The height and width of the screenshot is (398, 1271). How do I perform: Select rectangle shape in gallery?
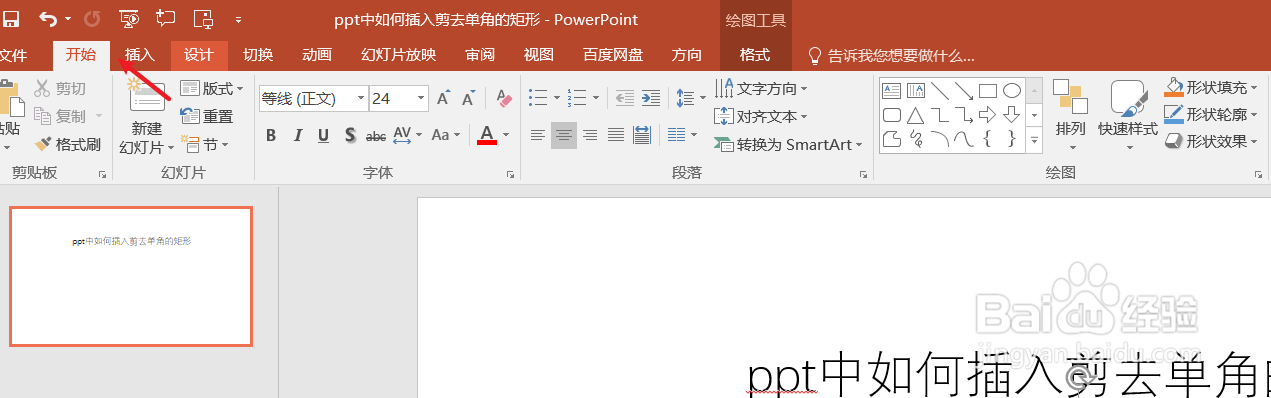pyautogui.click(x=988, y=90)
